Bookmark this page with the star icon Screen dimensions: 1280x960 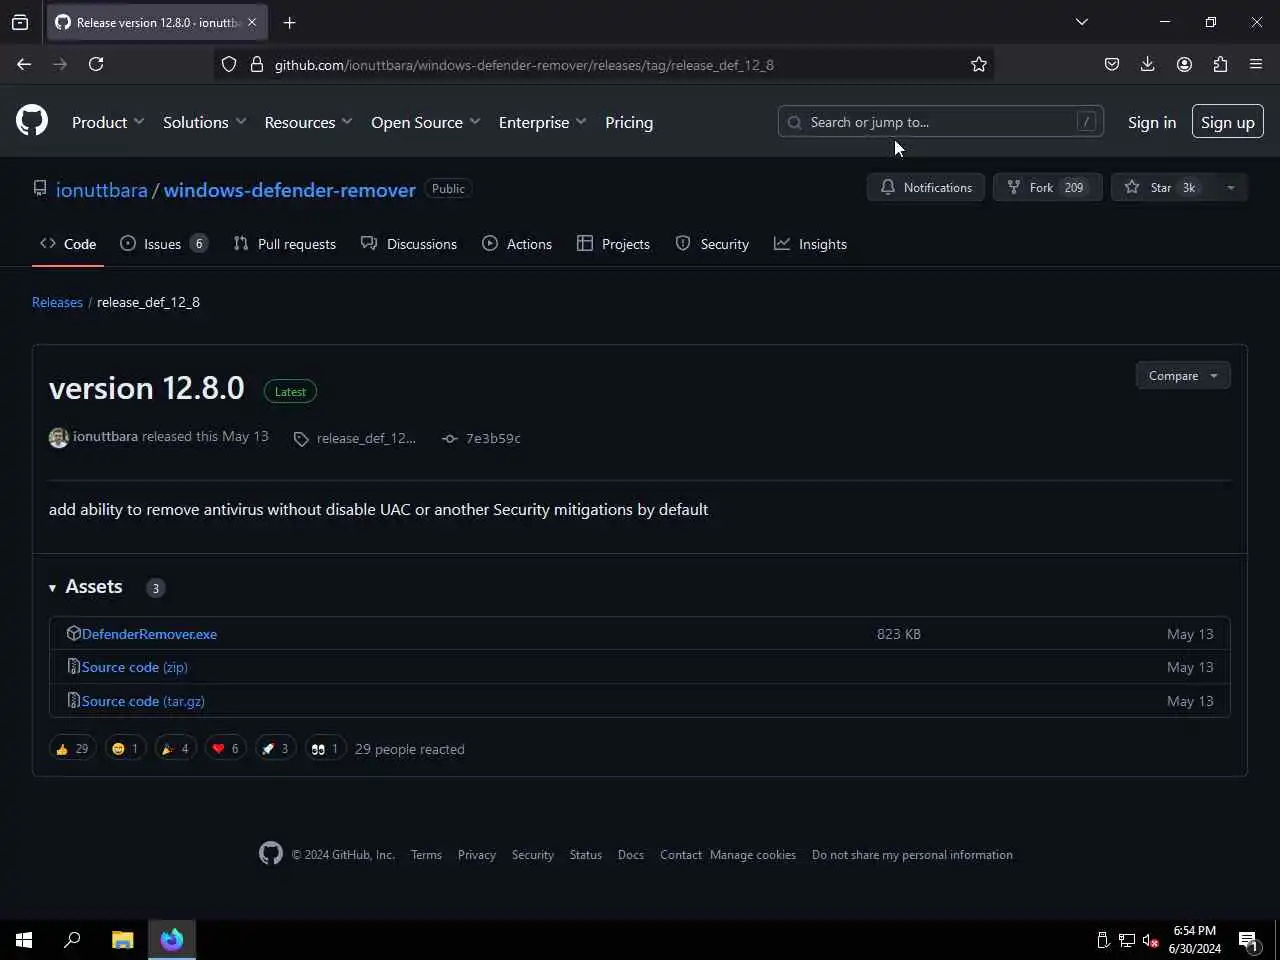[x=979, y=64]
